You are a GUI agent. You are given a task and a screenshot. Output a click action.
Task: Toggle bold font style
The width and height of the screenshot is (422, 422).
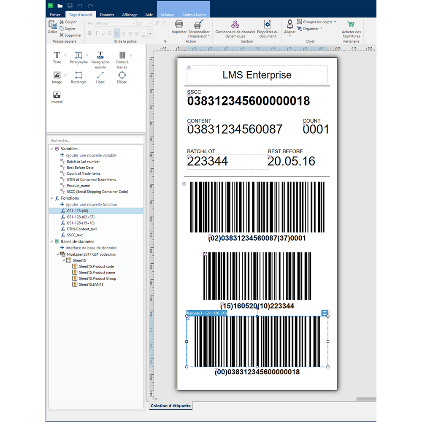coord(89,33)
